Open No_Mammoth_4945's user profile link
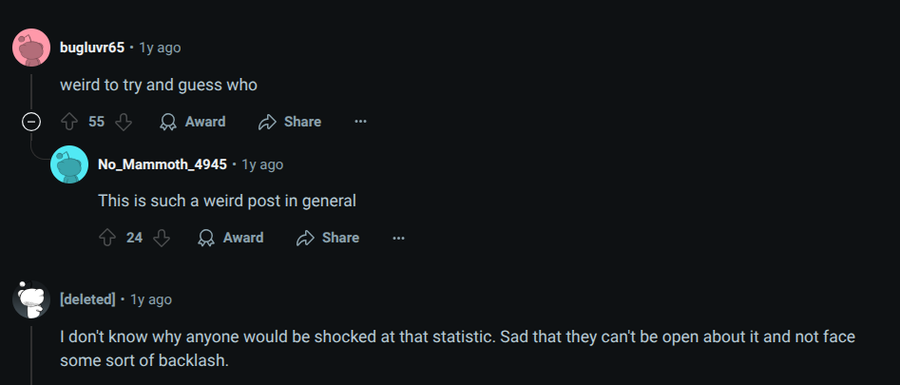Screen dimensions: 900x385 (x=162, y=165)
